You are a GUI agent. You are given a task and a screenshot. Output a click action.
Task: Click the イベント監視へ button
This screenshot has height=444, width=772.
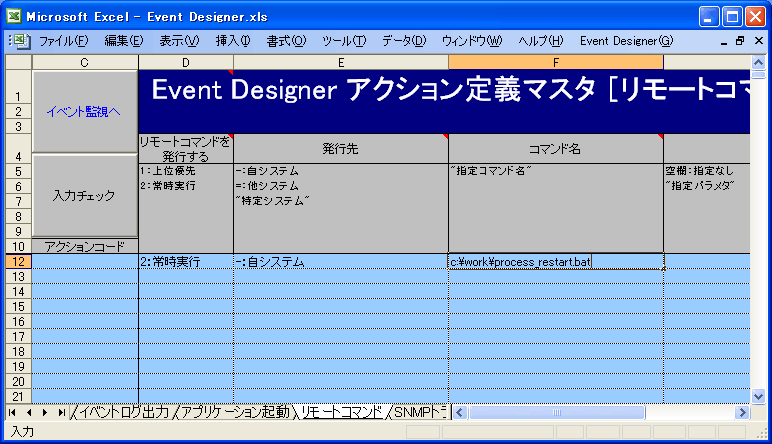click(x=85, y=112)
